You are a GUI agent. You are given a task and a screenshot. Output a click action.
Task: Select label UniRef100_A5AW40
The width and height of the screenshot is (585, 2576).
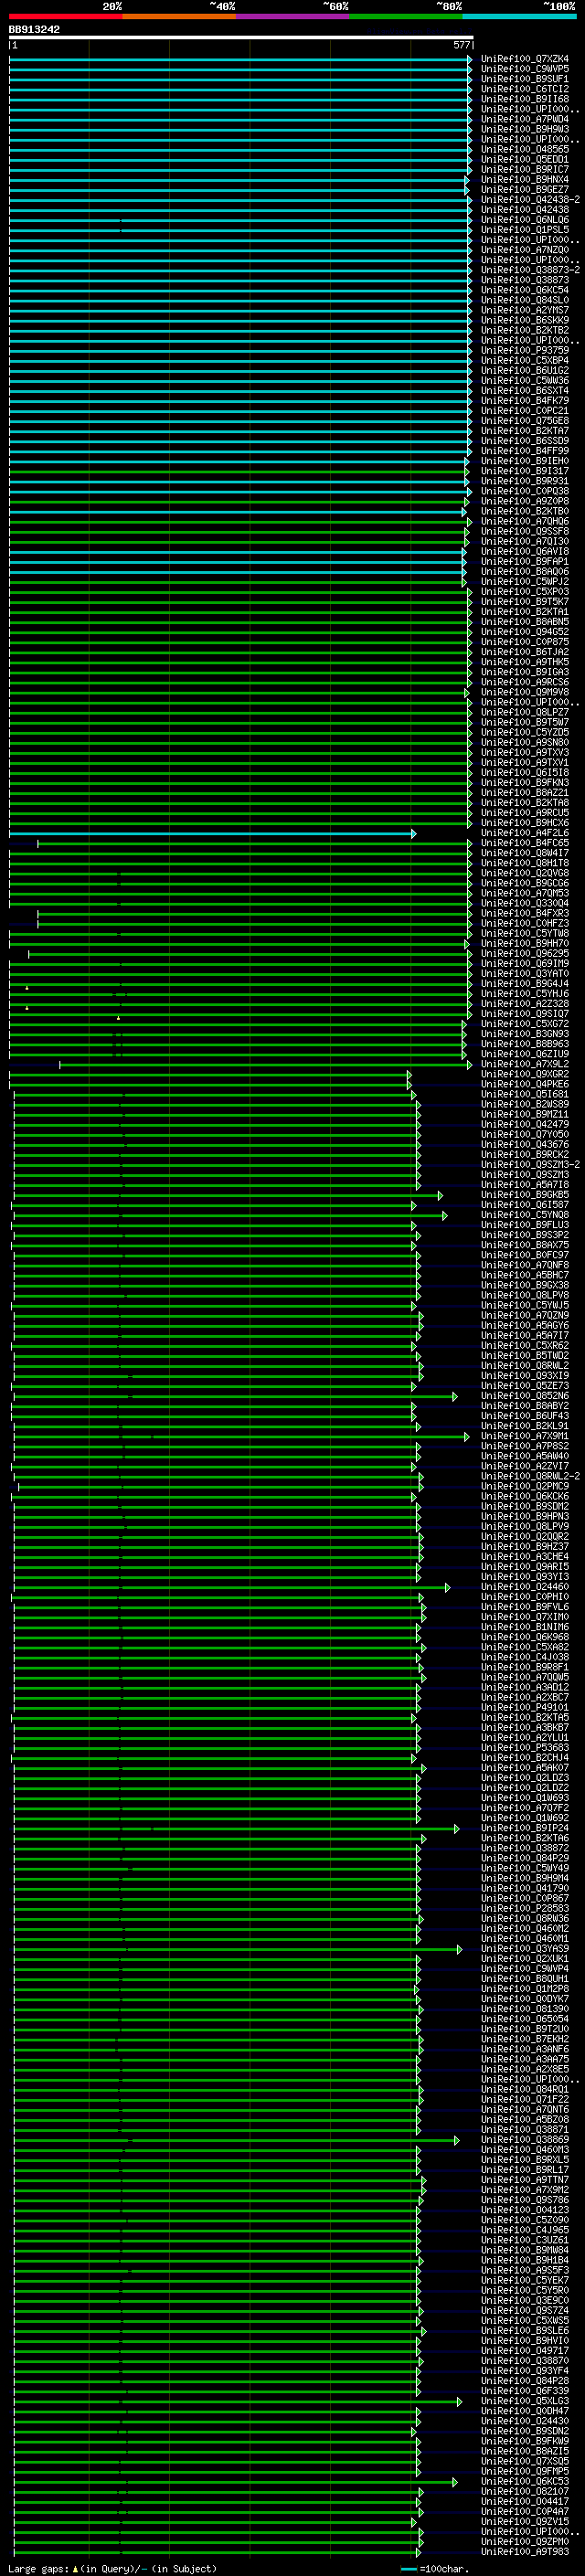pyautogui.click(x=524, y=1457)
